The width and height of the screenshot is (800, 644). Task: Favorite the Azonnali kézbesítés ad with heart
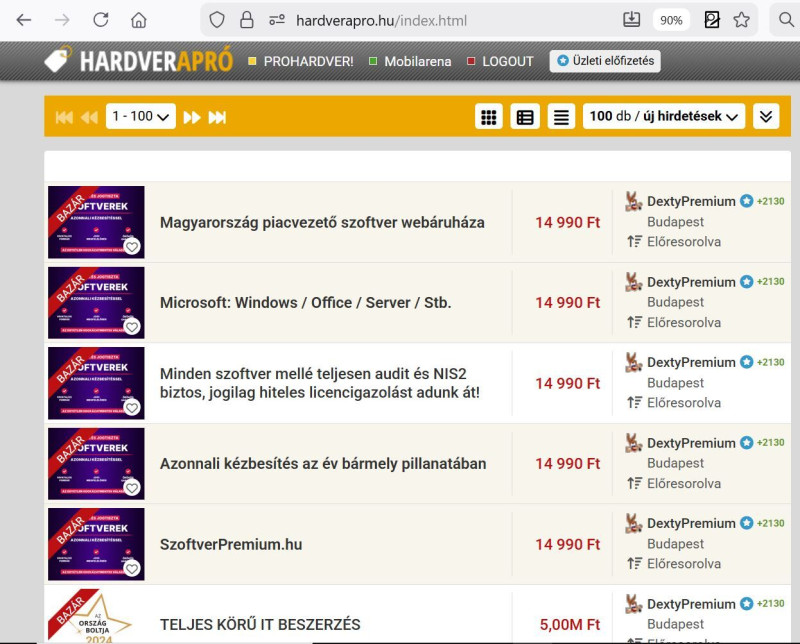(x=132, y=488)
